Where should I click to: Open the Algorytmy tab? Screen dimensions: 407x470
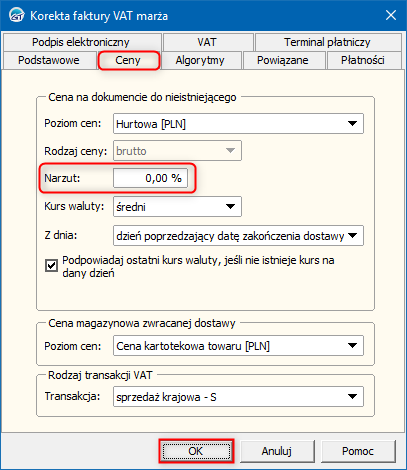(201, 60)
